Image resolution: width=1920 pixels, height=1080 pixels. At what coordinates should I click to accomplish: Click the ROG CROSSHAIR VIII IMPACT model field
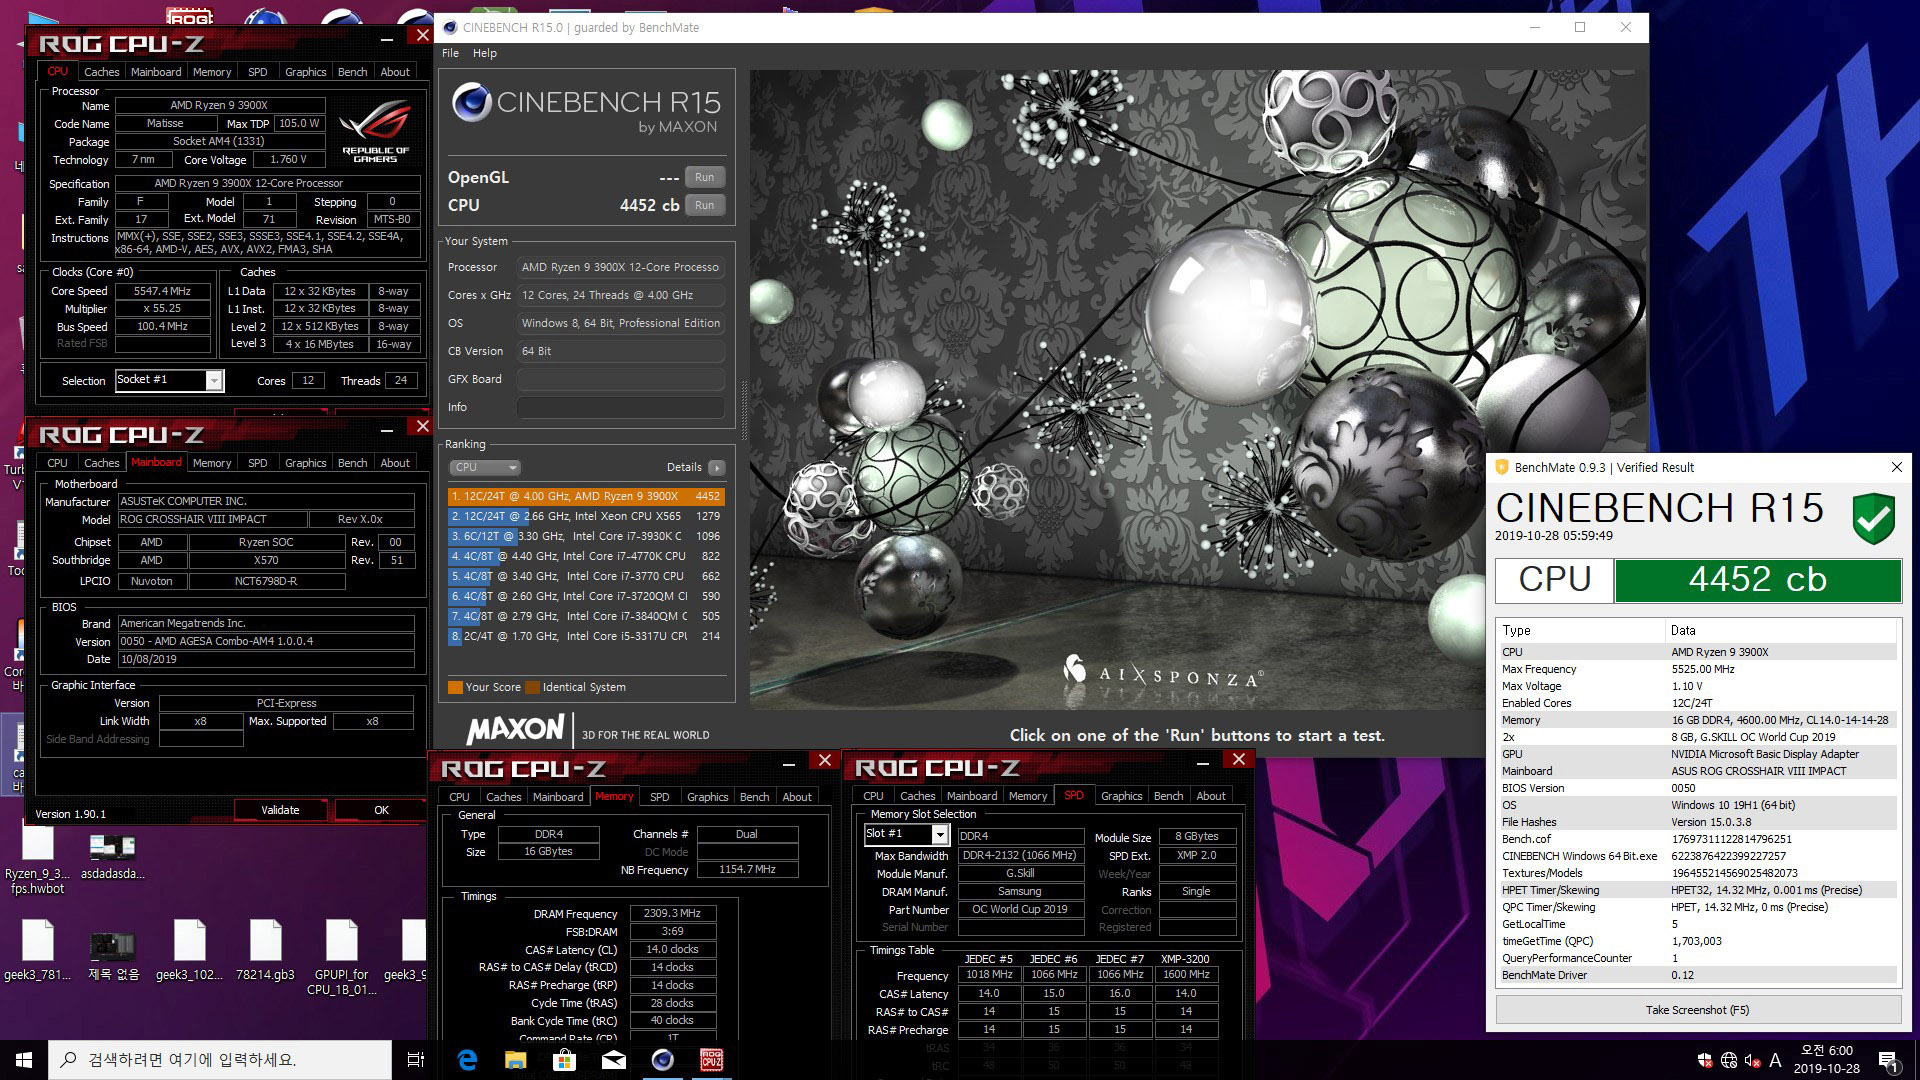pos(213,519)
